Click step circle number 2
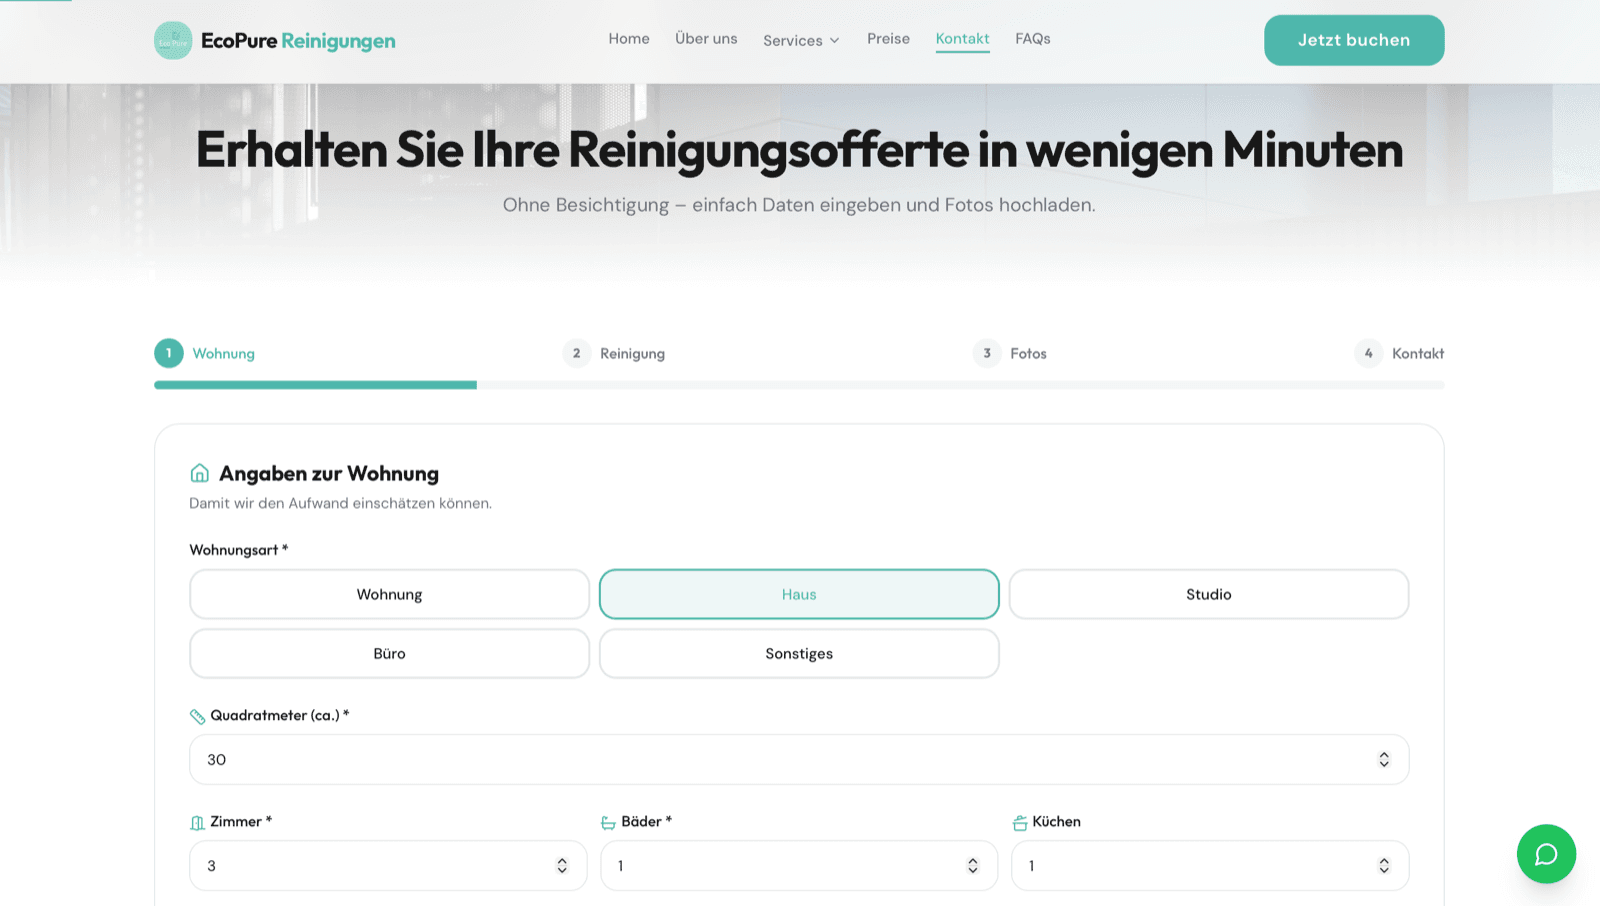 pos(577,353)
